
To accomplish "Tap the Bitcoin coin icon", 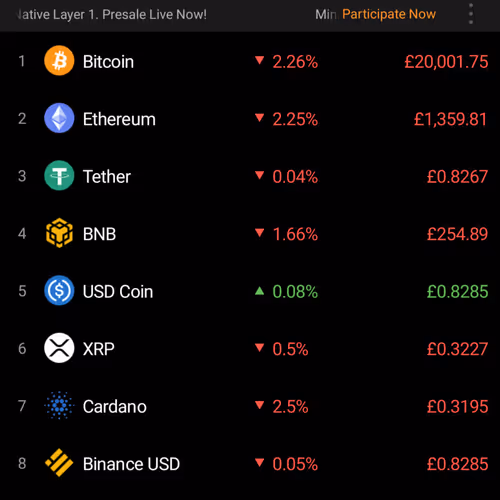I will coord(59,61).
